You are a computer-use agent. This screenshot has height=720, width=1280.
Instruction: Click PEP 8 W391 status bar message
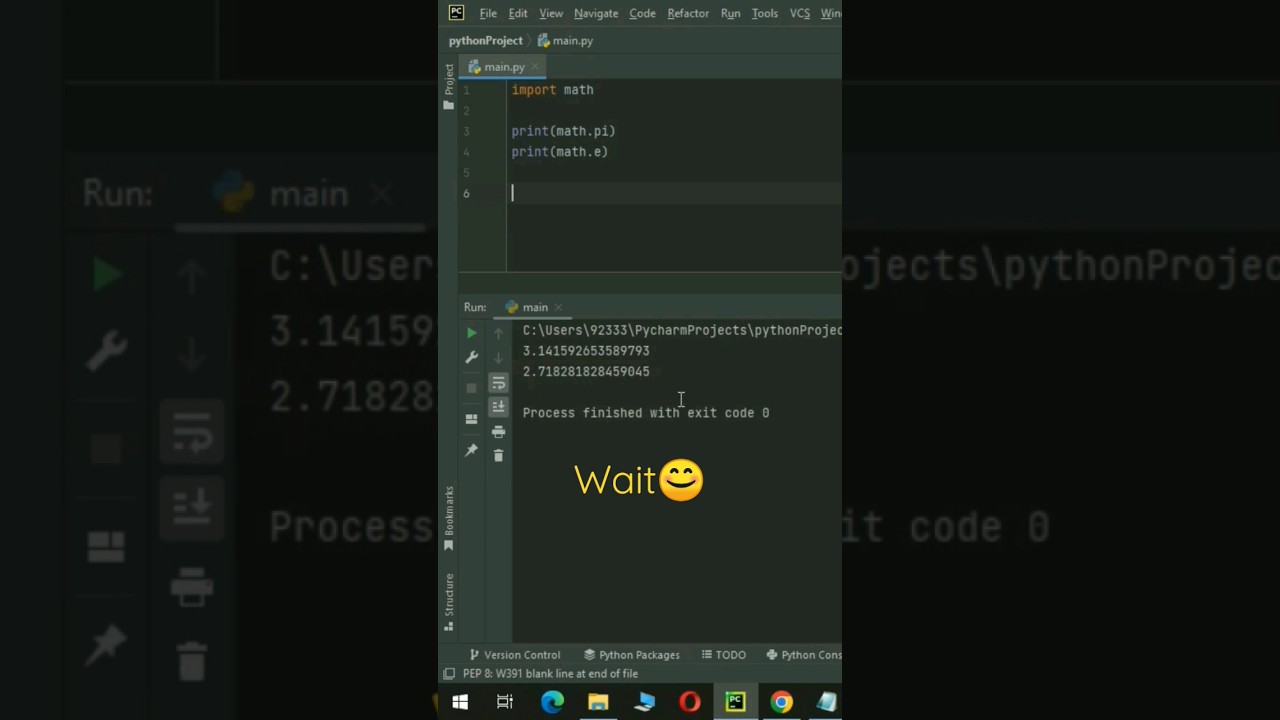550,674
